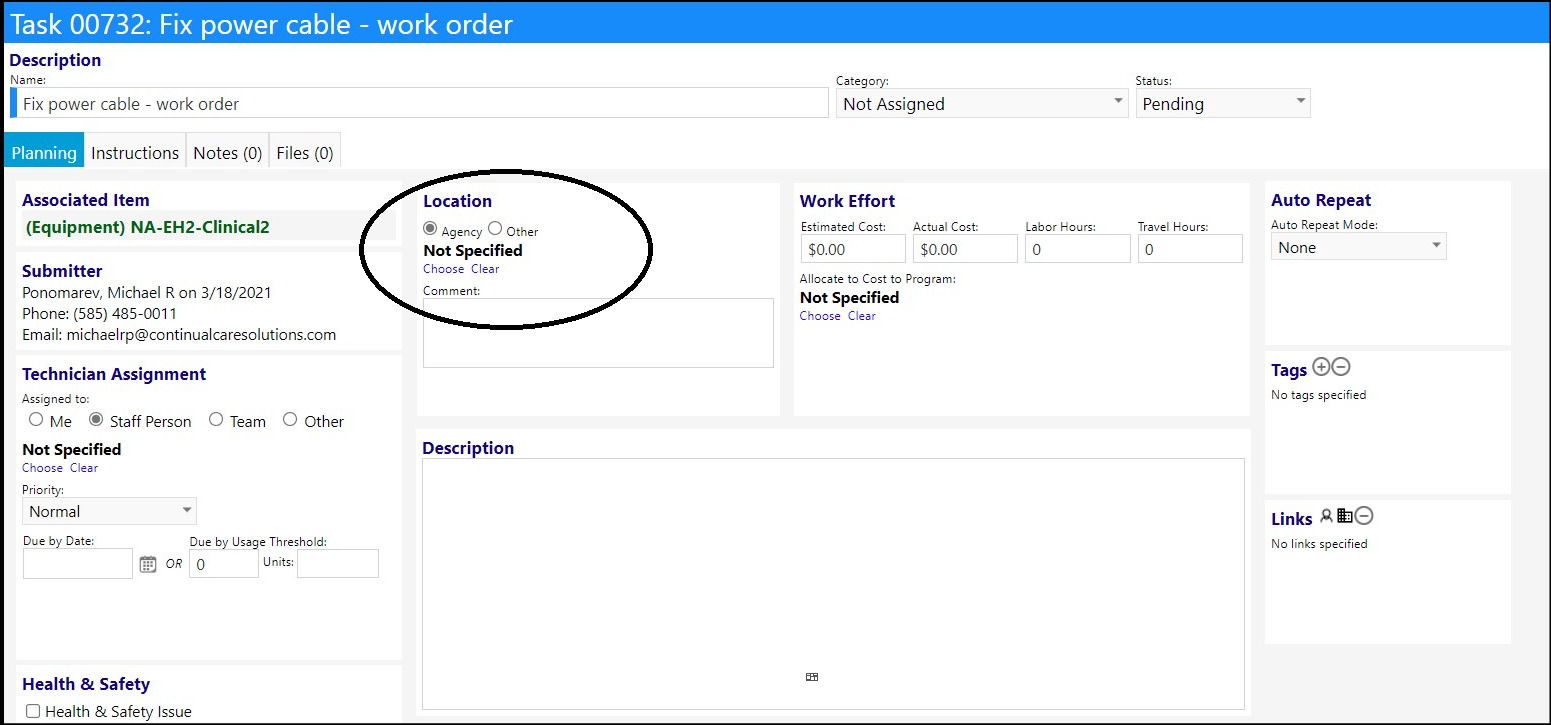Click Choose under Technician Assignment
The height and width of the screenshot is (725, 1551).
tap(43, 468)
